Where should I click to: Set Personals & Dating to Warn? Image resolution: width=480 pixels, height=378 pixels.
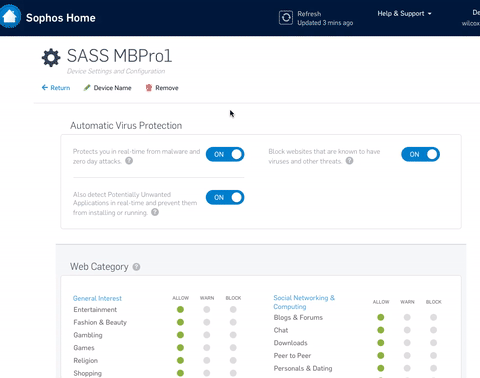pyautogui.click(x=407, y=368)
